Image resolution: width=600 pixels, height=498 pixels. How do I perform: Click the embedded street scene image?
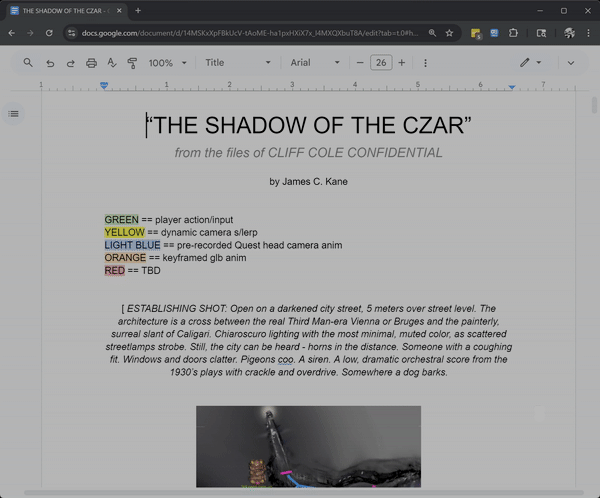[308, 446]
